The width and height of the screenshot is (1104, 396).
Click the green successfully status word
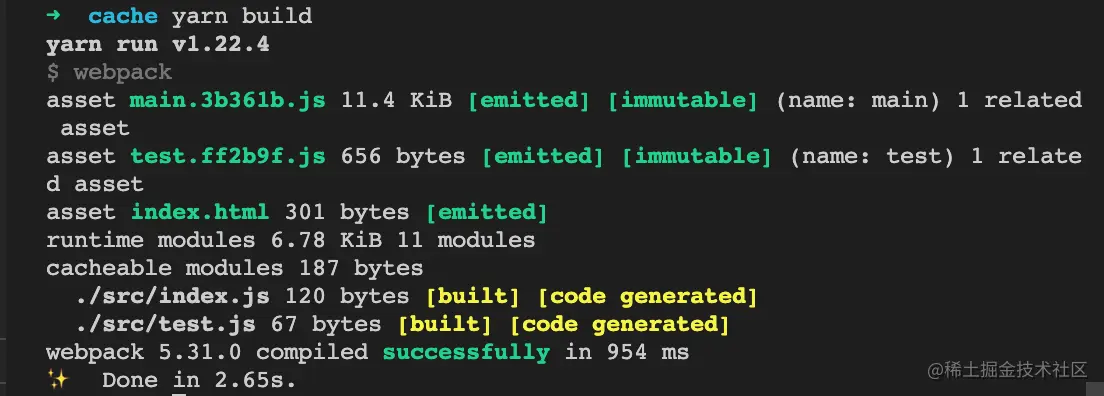pos(465,352)
